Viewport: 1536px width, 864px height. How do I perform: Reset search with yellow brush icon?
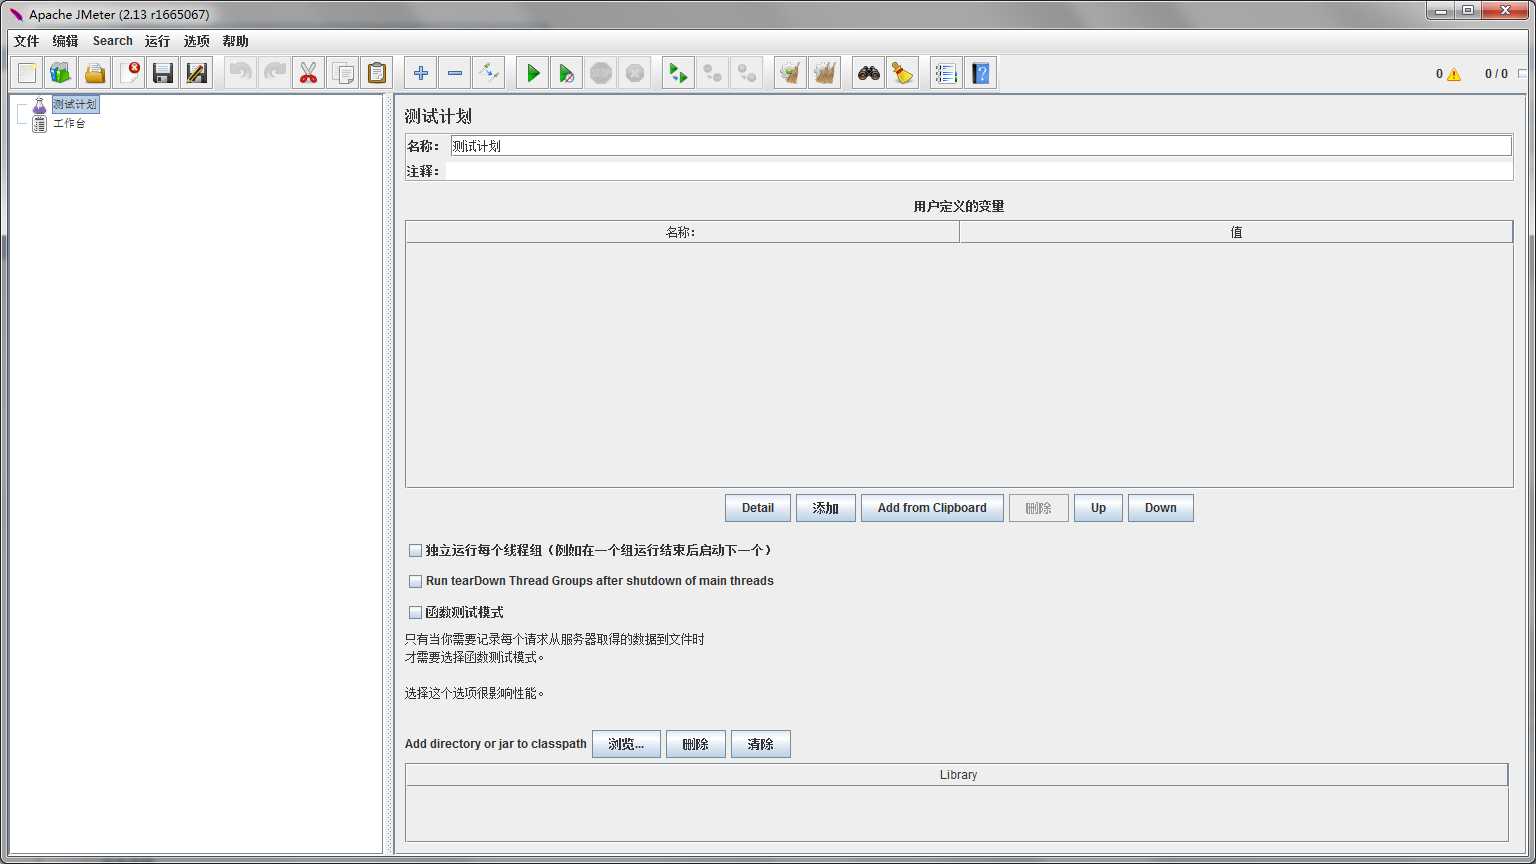[903, 73]
